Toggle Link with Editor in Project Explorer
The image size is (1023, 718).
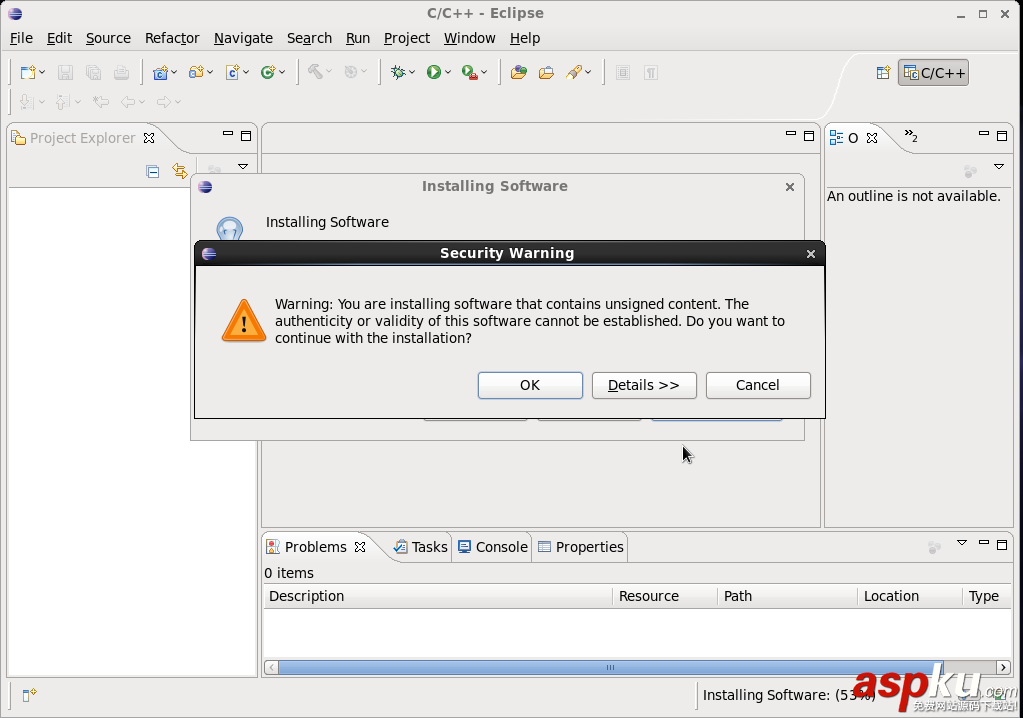pos(180,171)
